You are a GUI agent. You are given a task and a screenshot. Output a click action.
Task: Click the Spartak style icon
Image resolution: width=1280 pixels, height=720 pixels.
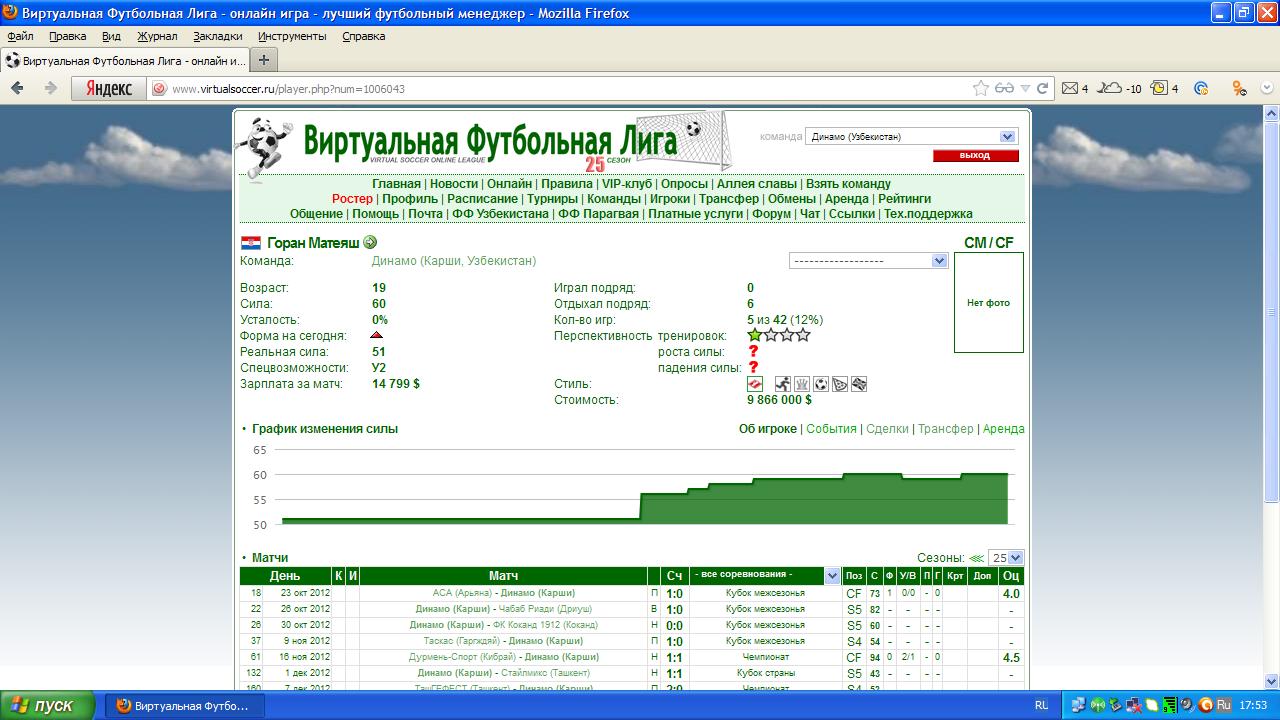pyautogui.click(x=756, y=384)
